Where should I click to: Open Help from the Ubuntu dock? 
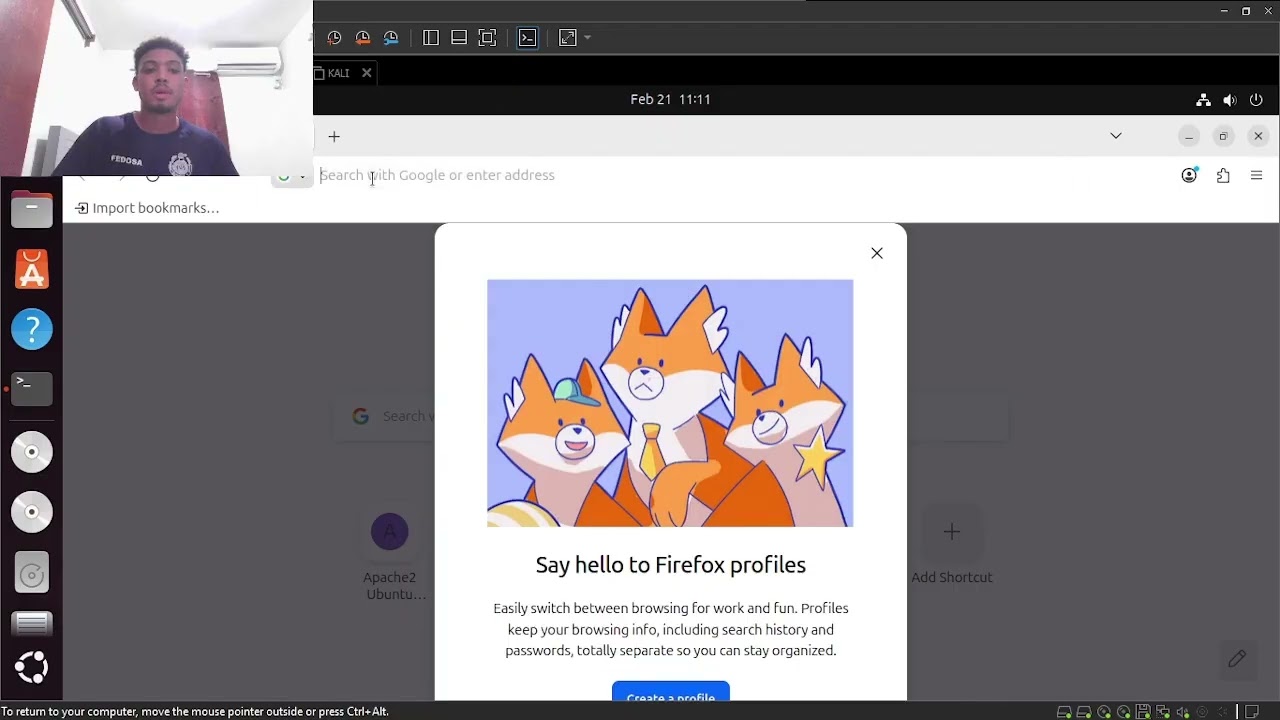(x=32, y=329)
